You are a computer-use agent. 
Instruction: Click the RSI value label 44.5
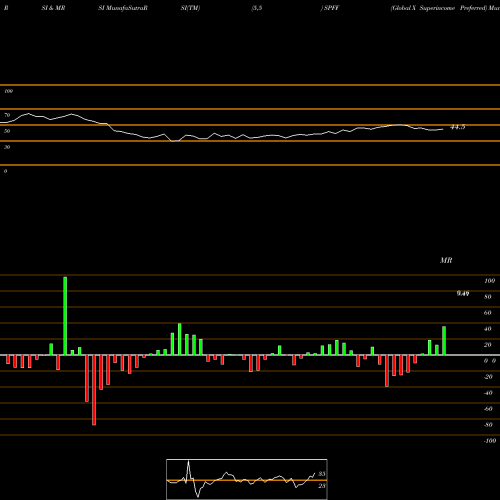coord(457,127)
